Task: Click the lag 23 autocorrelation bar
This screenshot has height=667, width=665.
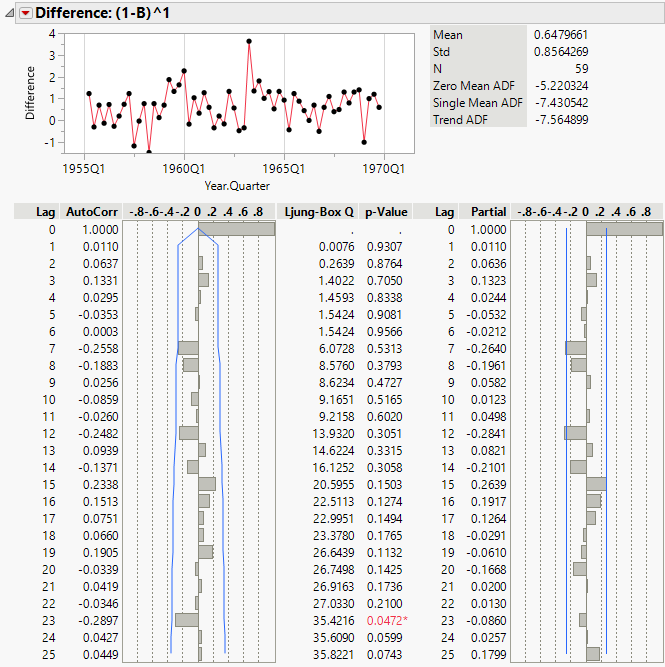Action: [x=187, y=620]
